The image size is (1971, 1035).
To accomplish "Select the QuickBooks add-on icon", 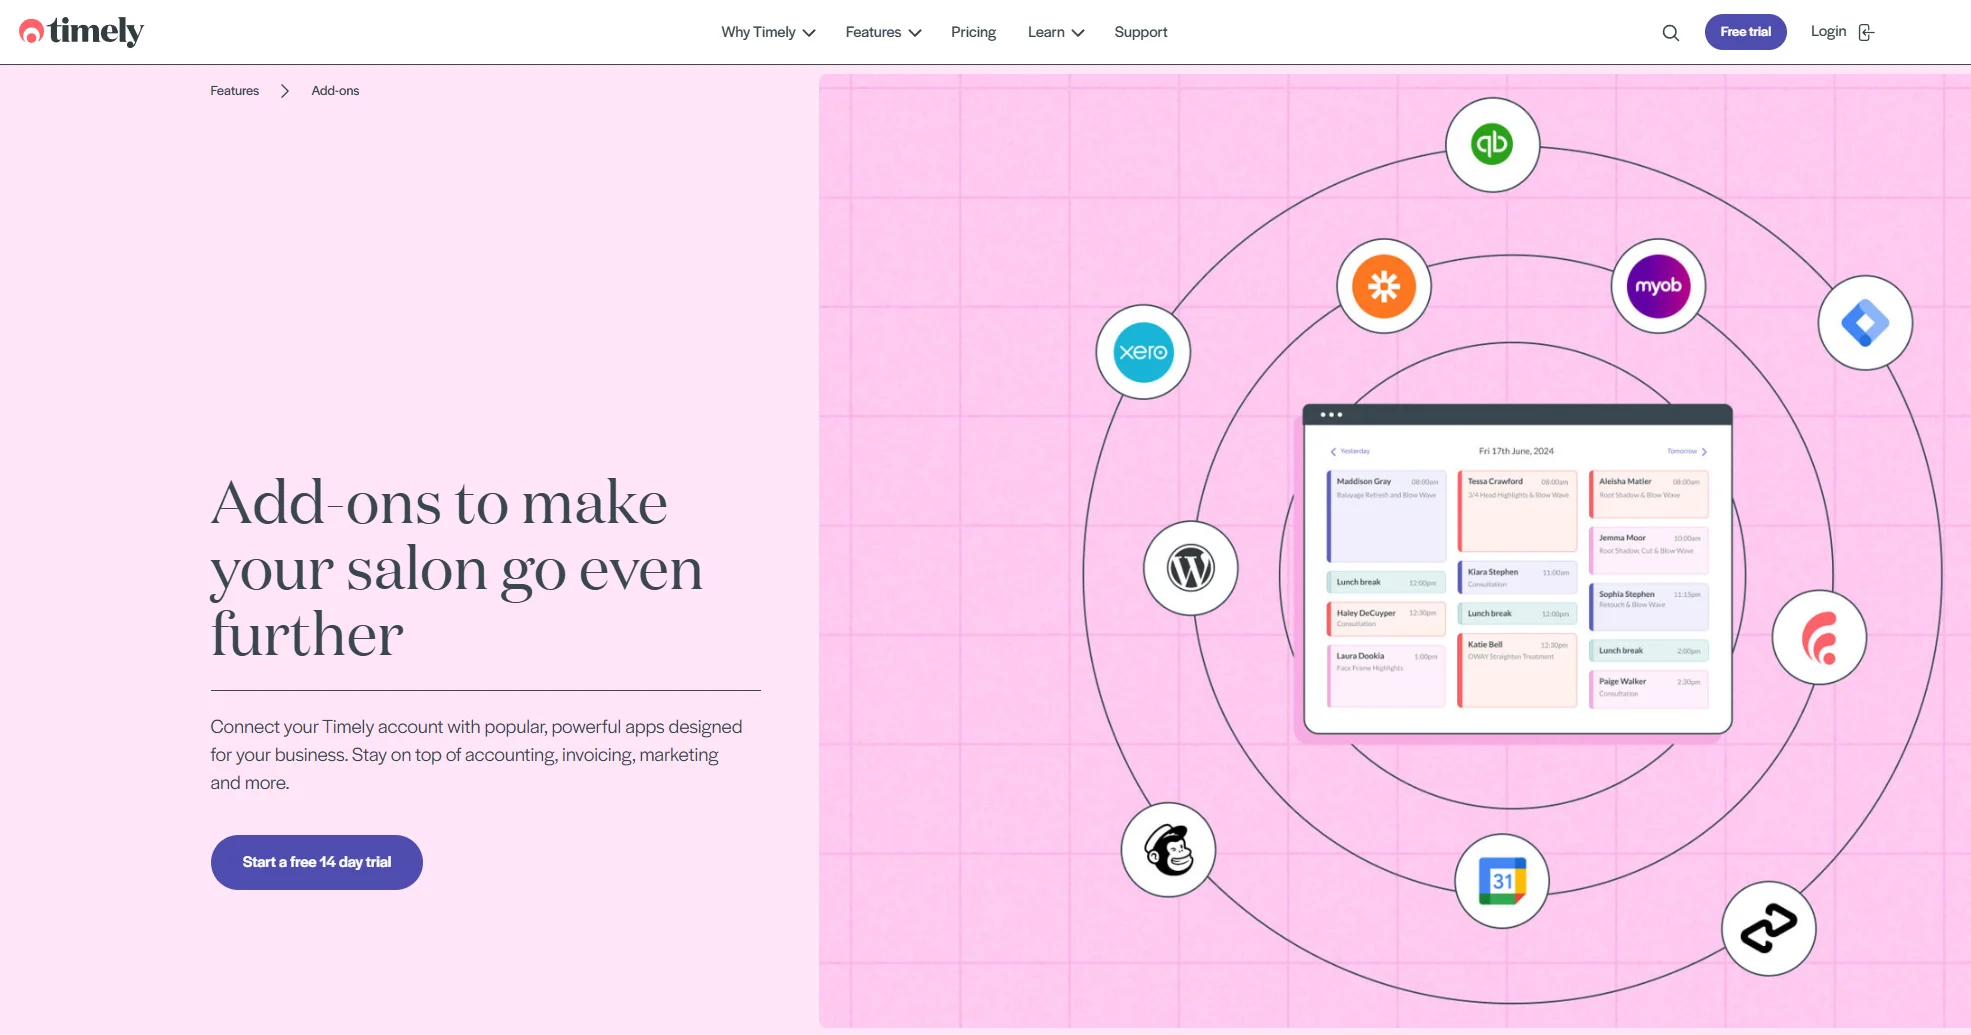I will pos(1493,145).
